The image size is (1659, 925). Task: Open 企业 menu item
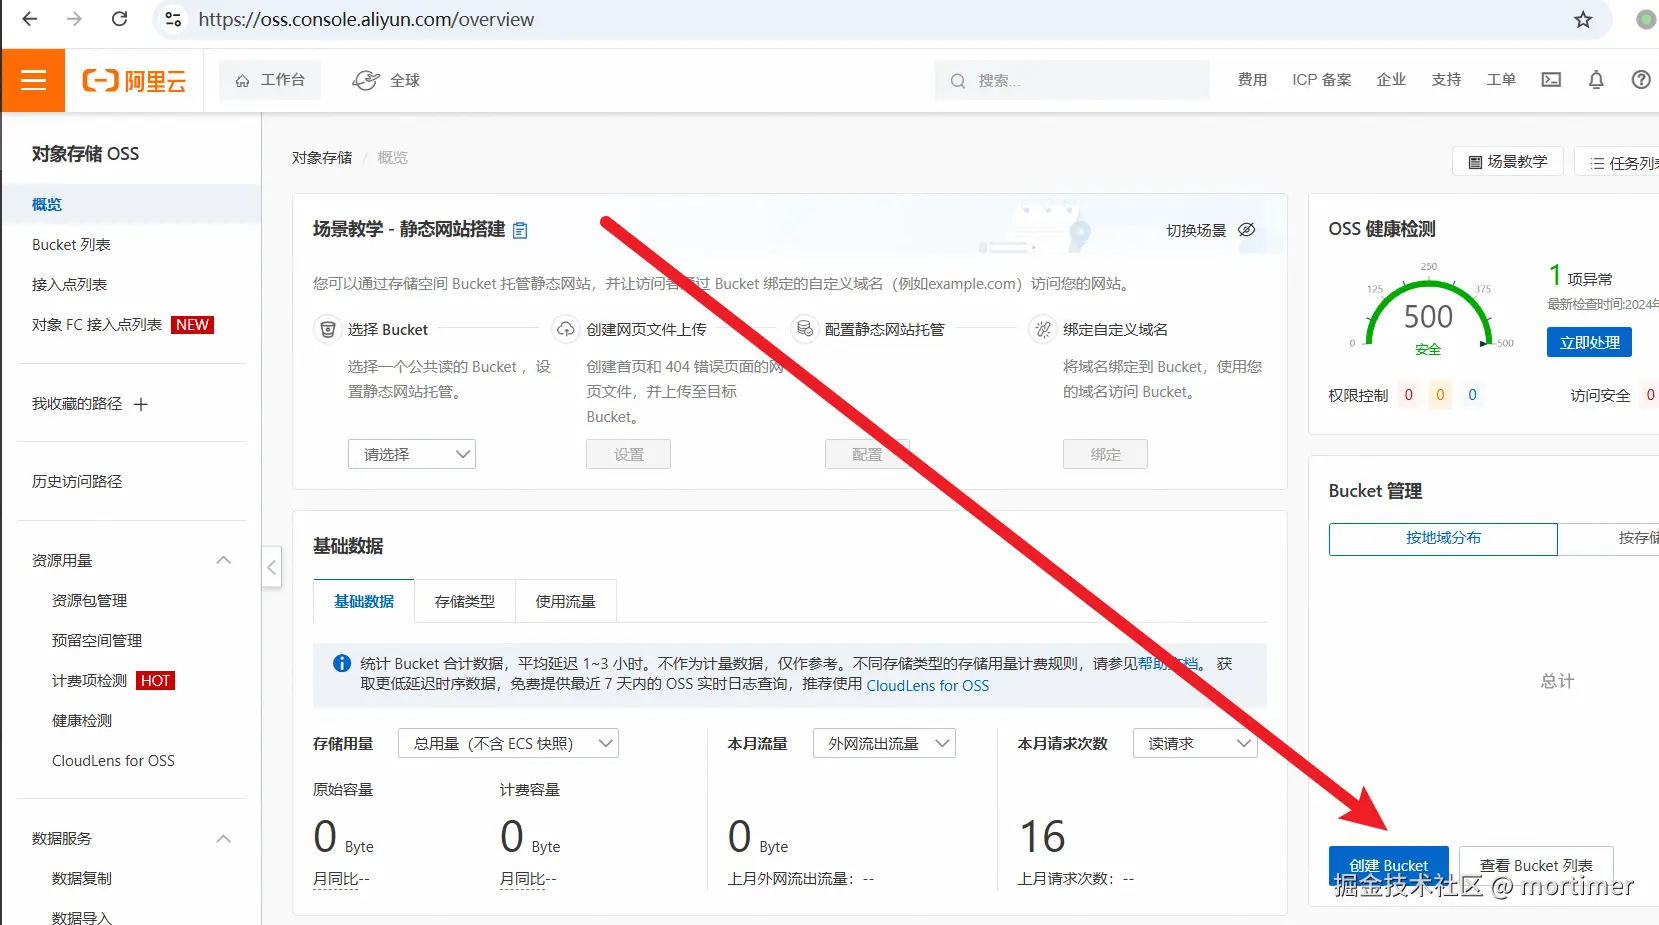(x=1391, y=80)
